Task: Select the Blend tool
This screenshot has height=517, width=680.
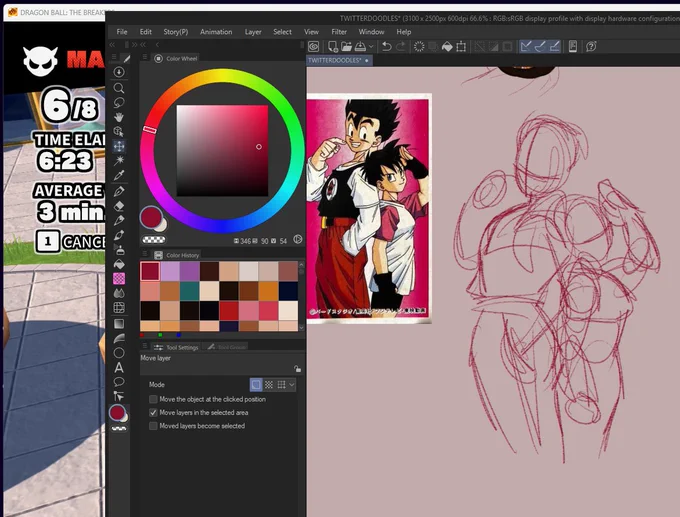Action: (x=119, y=293)
